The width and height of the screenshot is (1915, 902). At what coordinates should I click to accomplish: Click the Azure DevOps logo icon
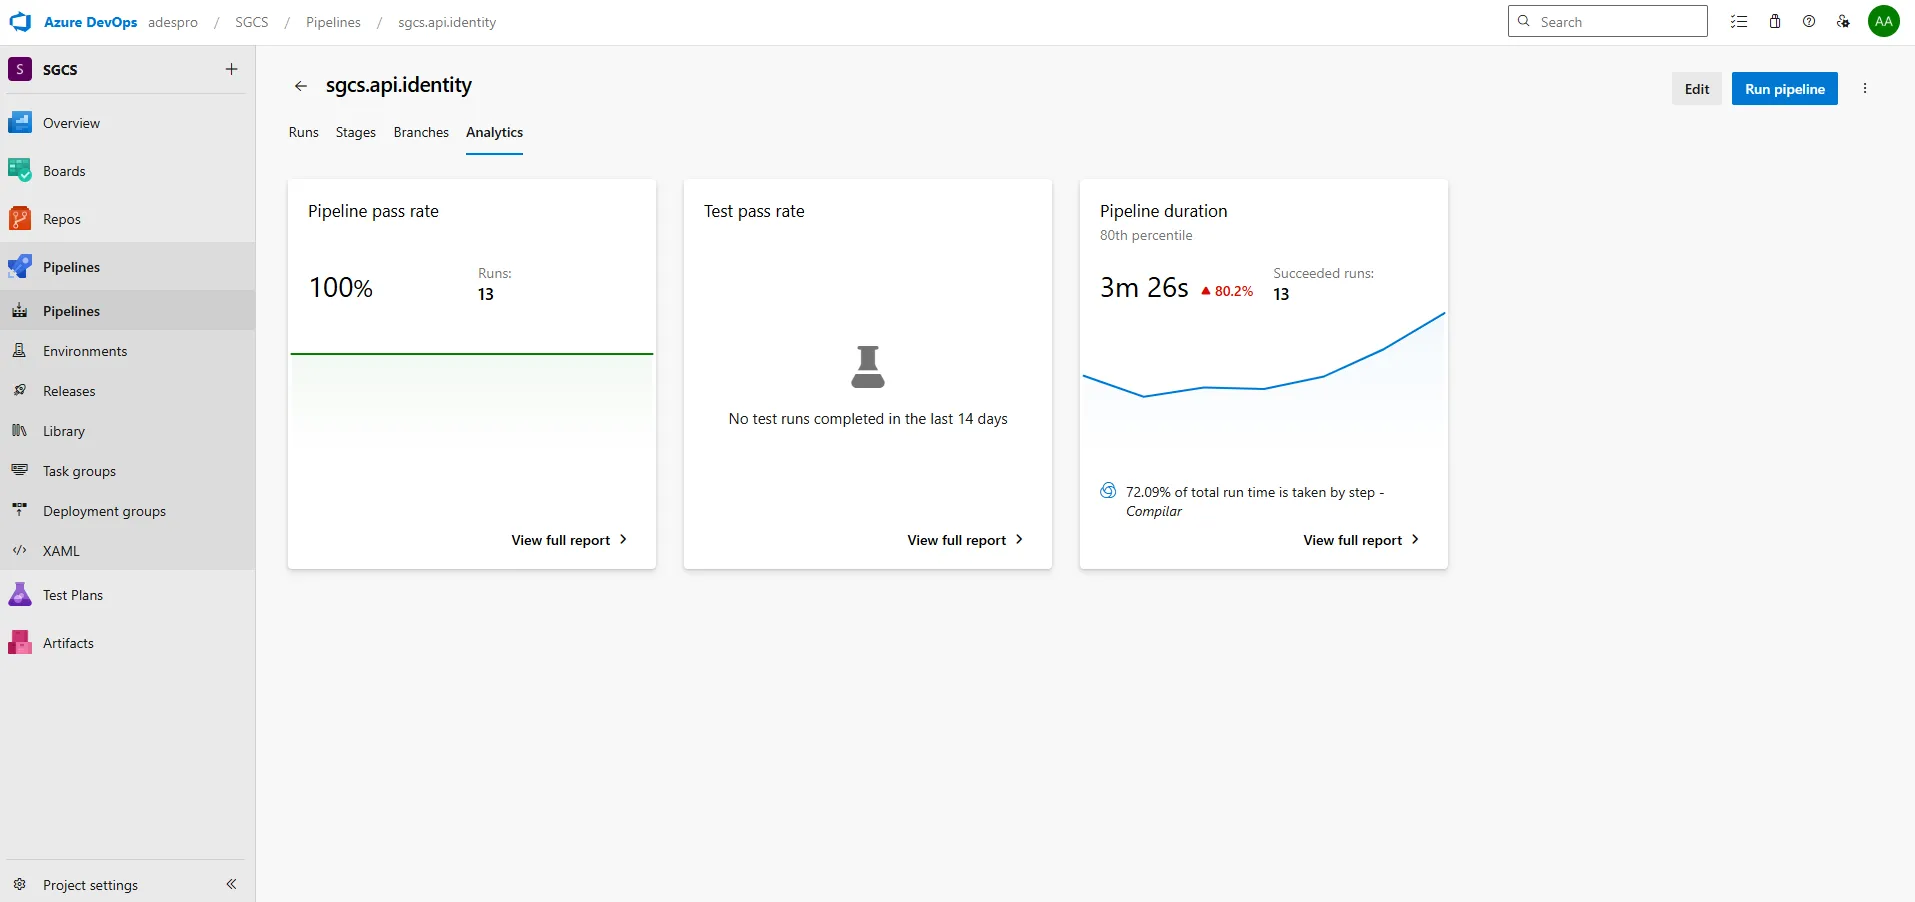(20, 22)
